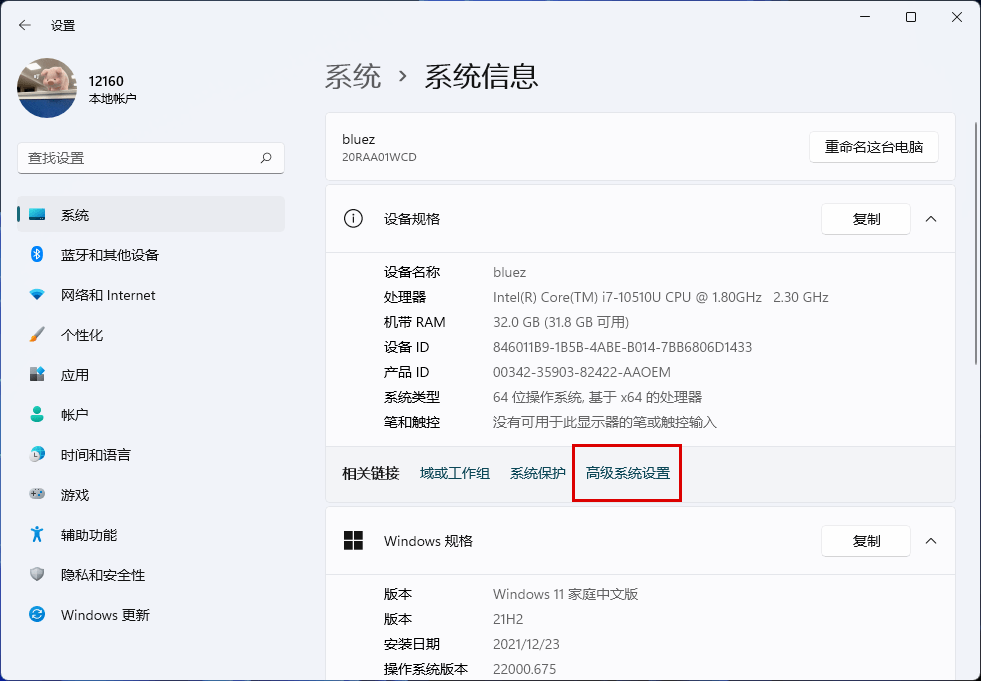
Task: Click the Windows 11 家庭中文版 edition text
Action: point(566,594)
